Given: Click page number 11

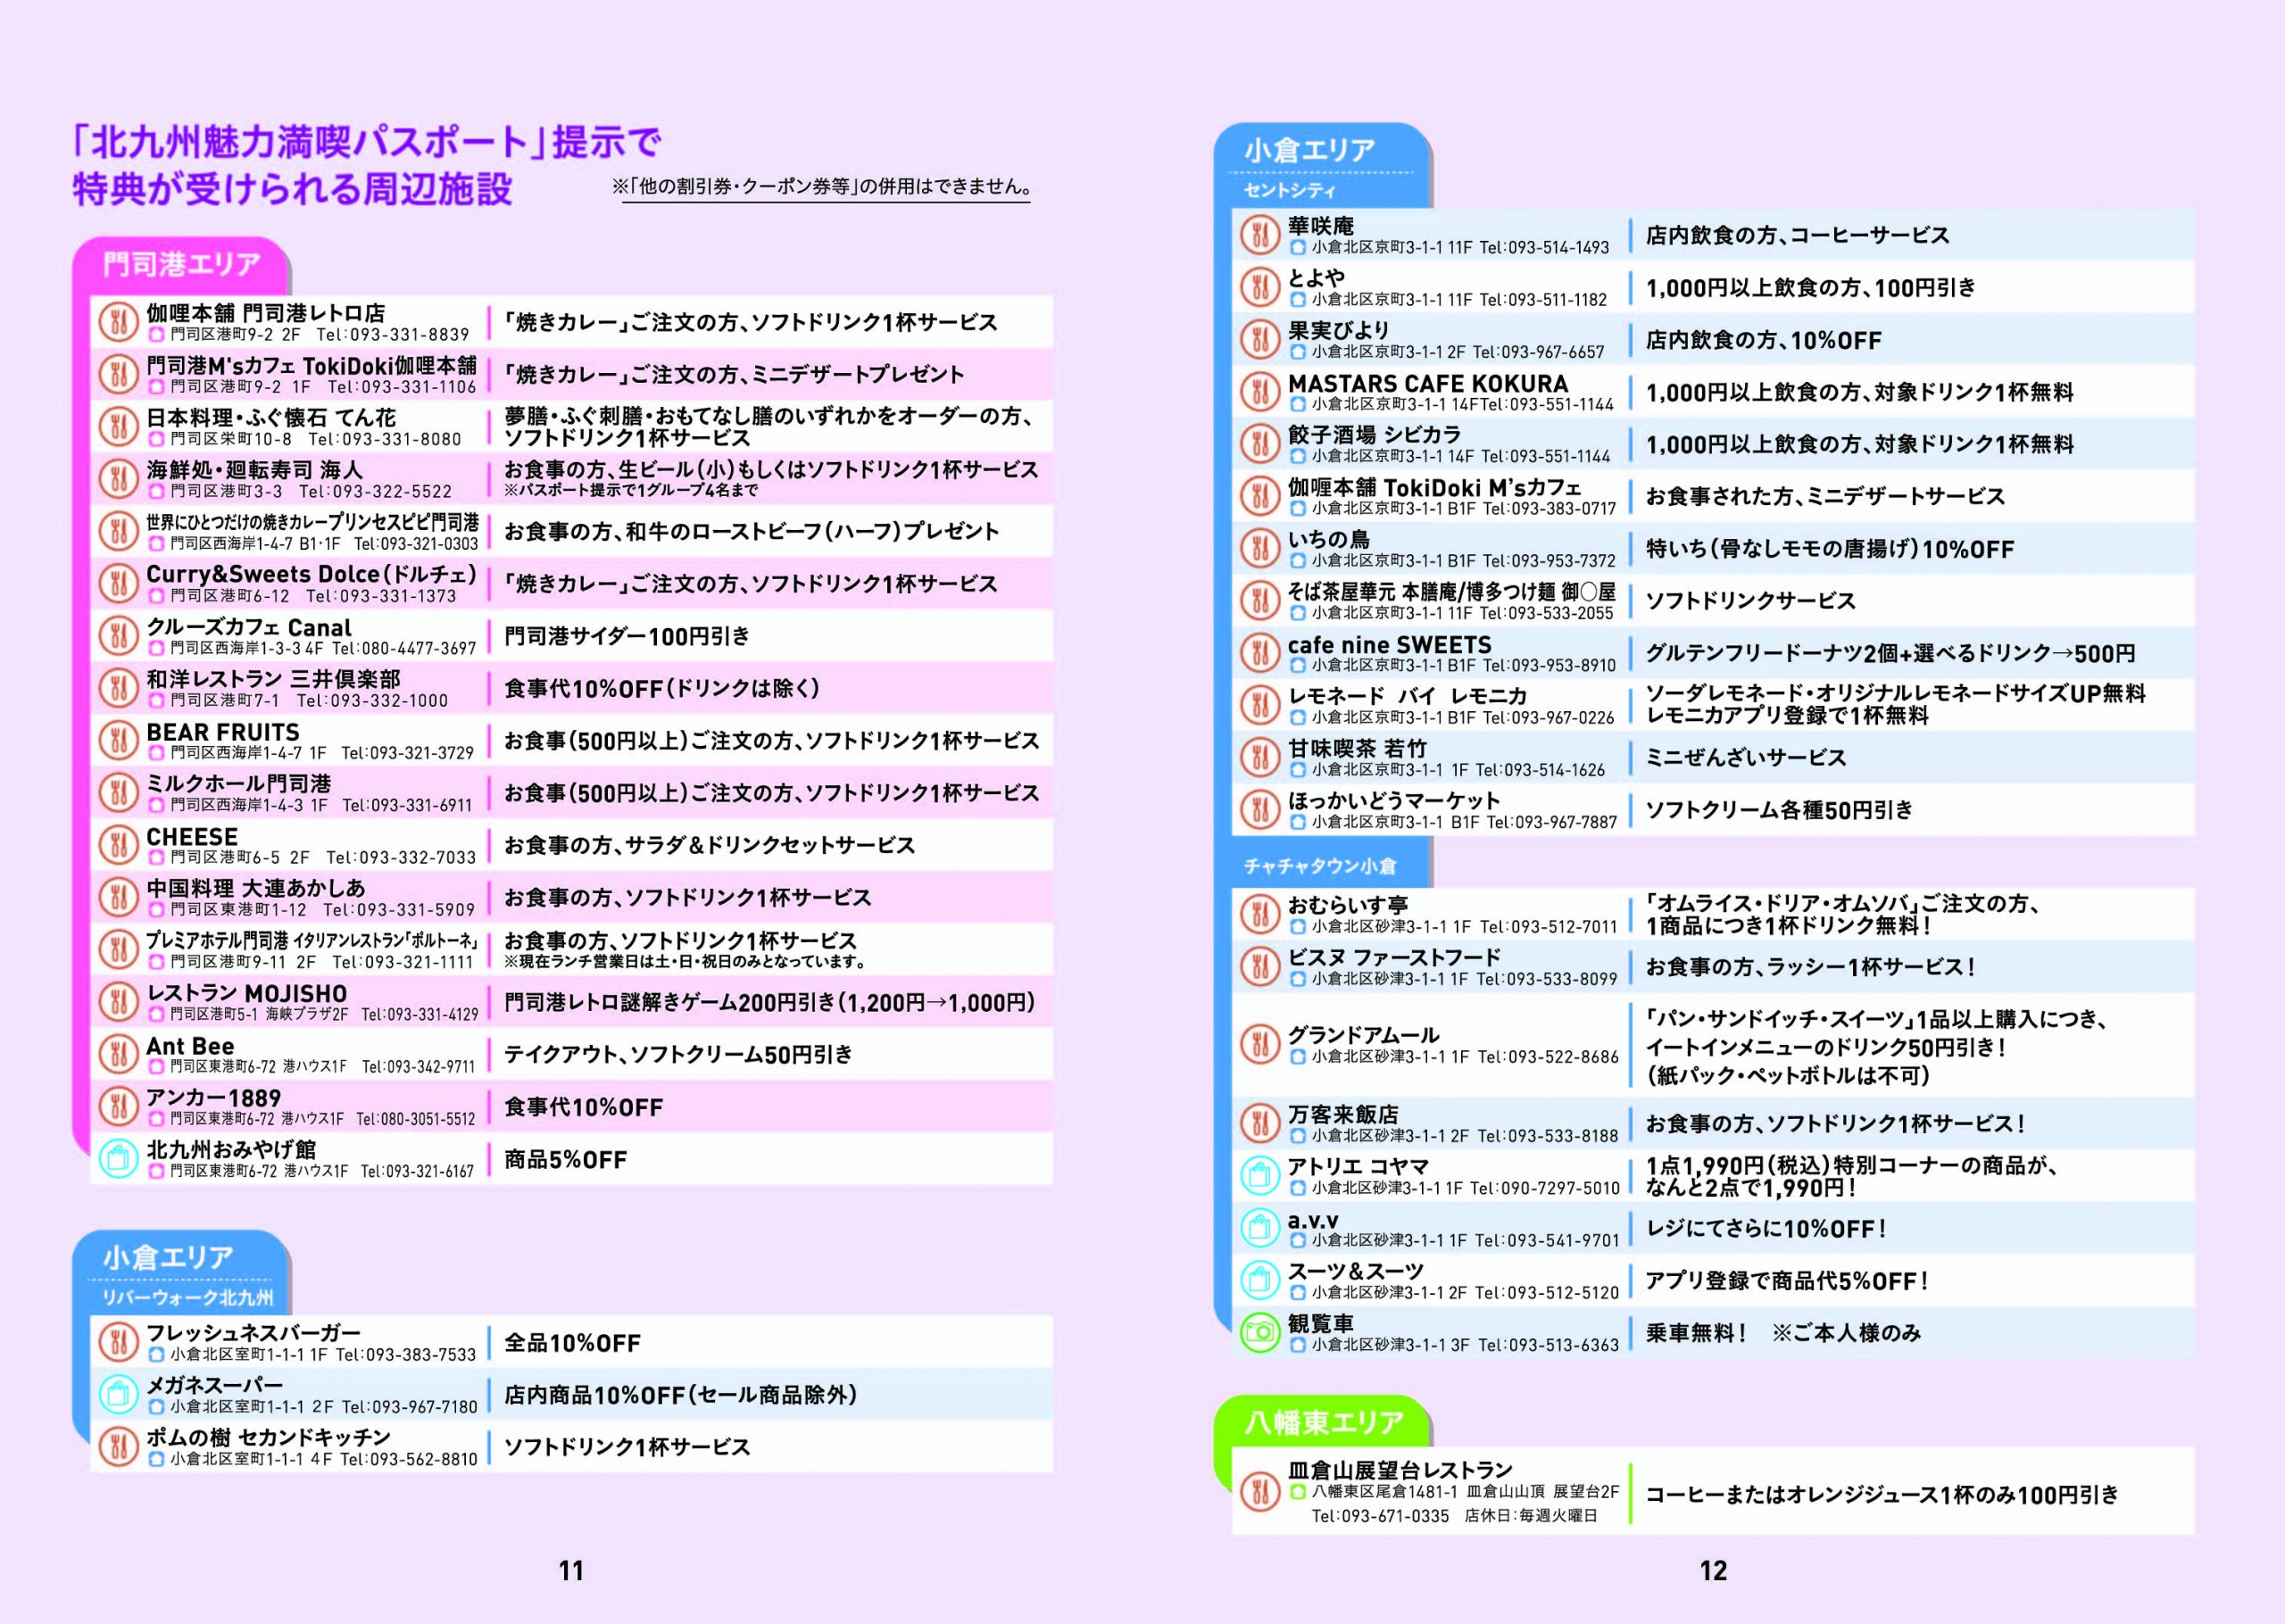Looking at the screenshot, I should pyautogui.click(x=571, y=1570).
